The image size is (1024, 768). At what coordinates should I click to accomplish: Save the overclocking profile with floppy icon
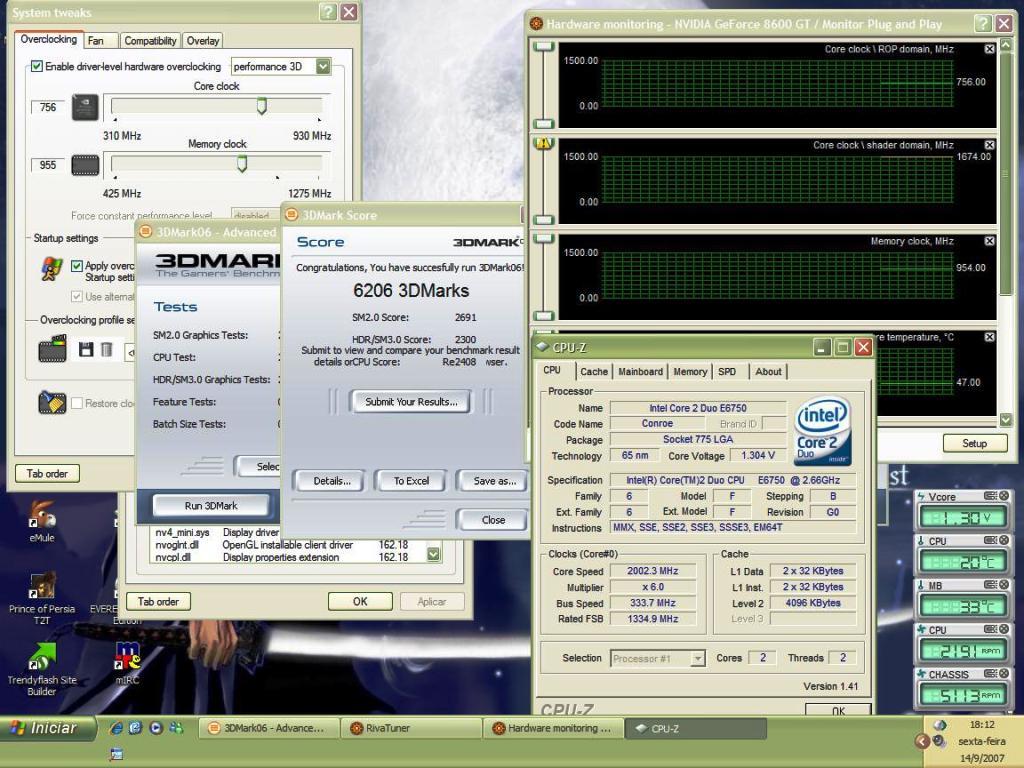pos(86,349)
